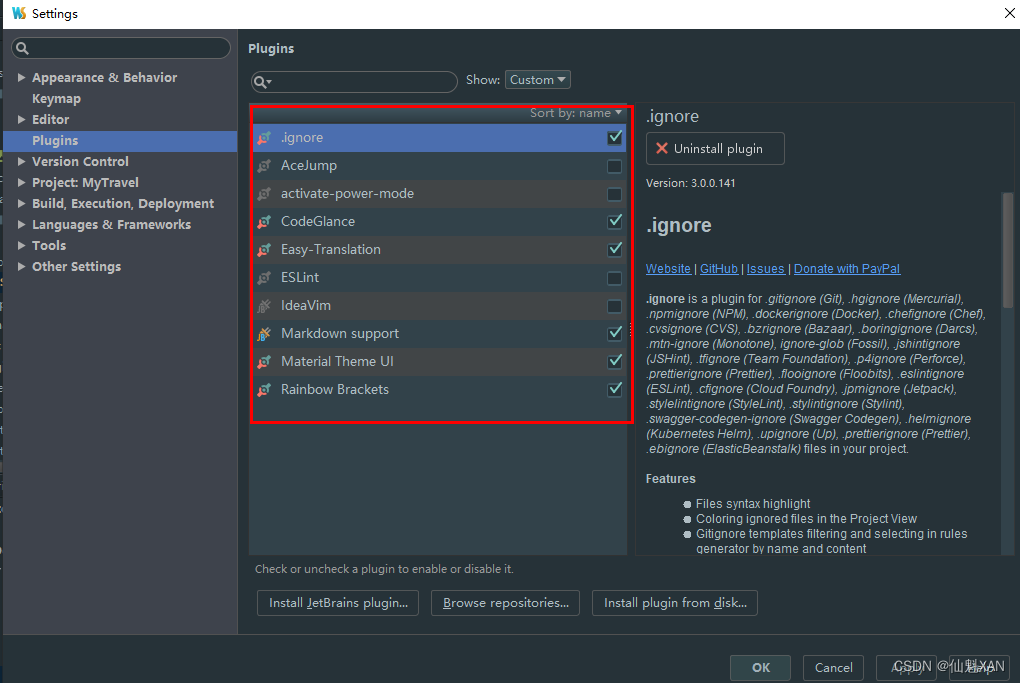The height and width of the screenshot is (683, 1020).
Task: Focus the settings sidebar search field
Action: (121, 48)
